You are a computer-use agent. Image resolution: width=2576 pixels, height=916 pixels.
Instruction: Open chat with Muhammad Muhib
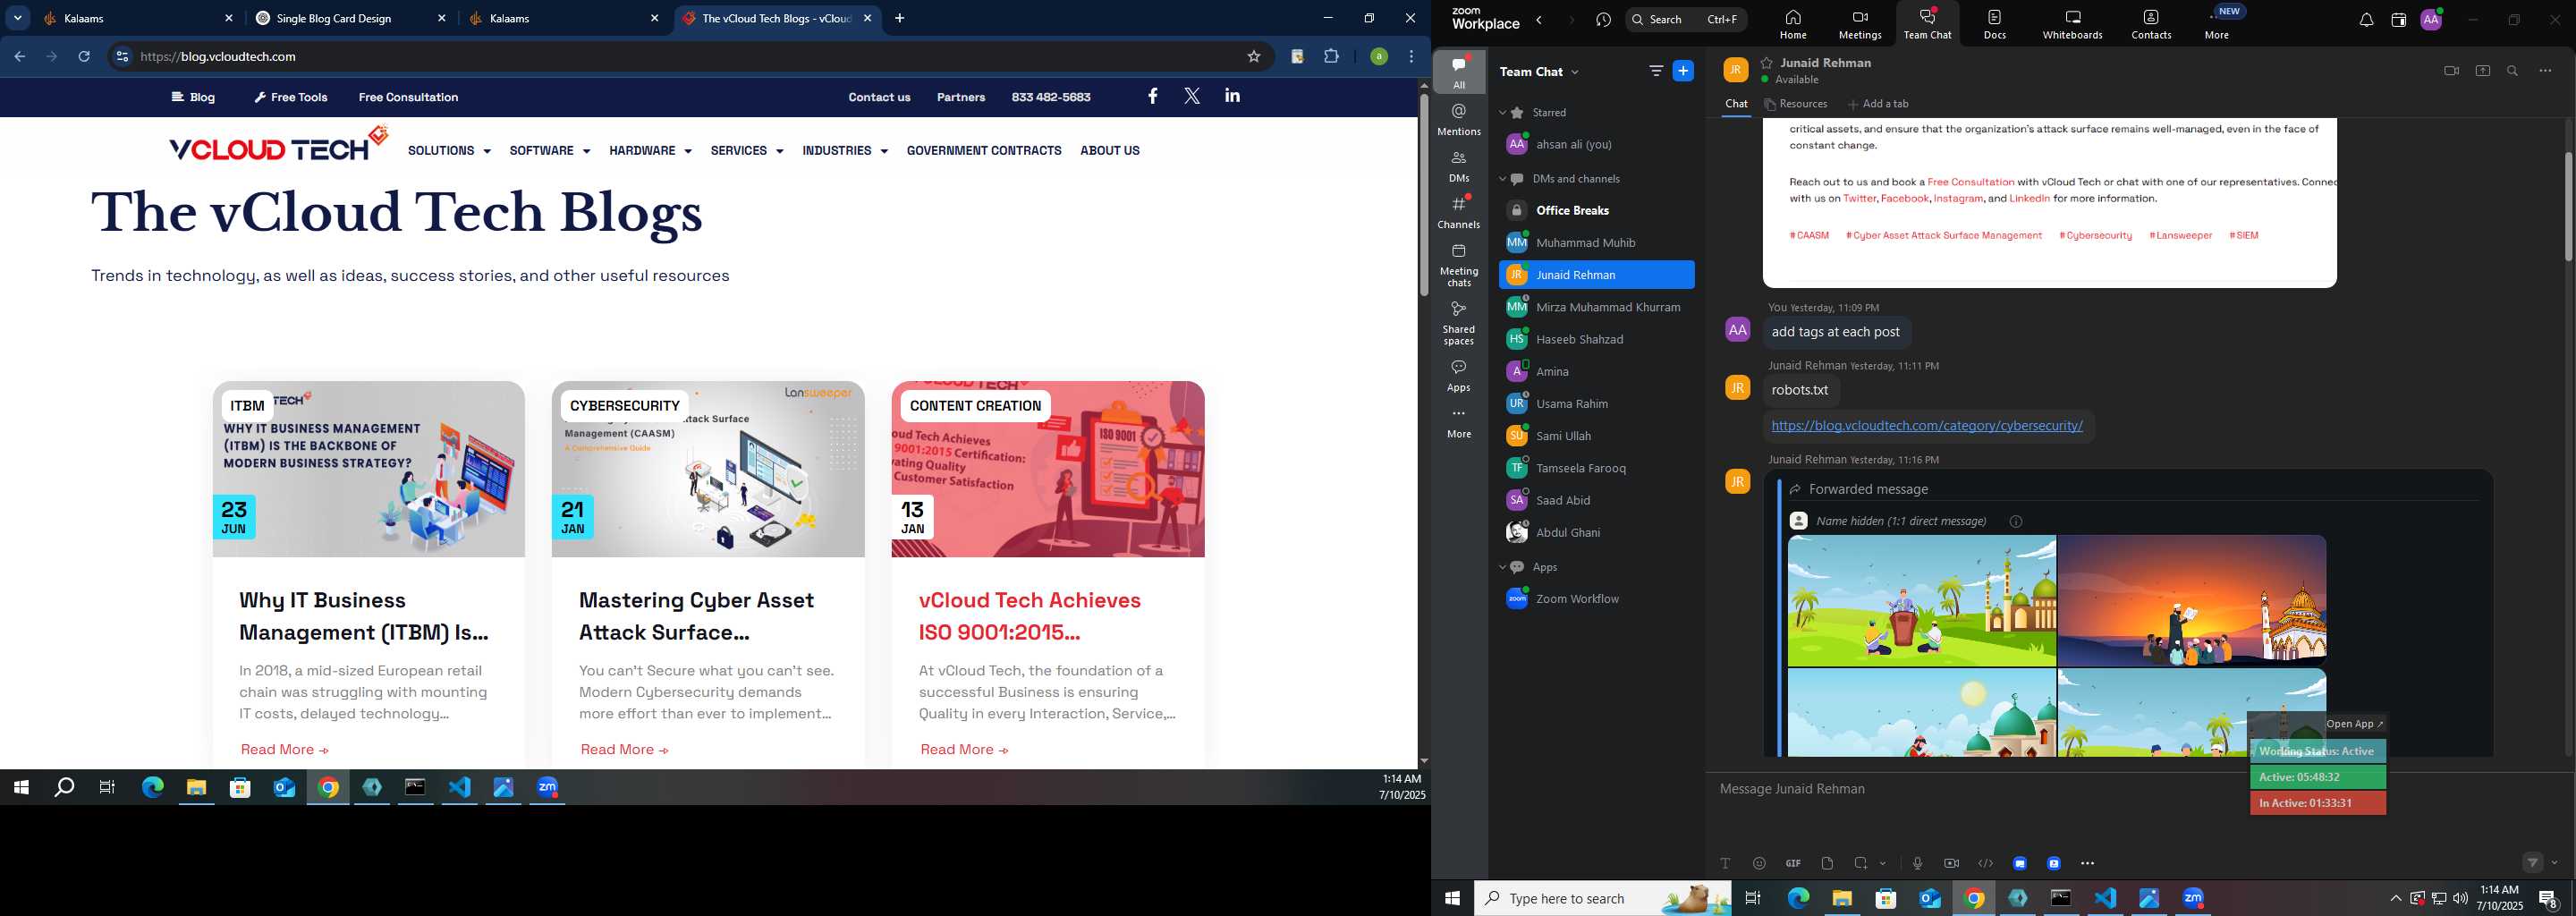[1597, 243]
